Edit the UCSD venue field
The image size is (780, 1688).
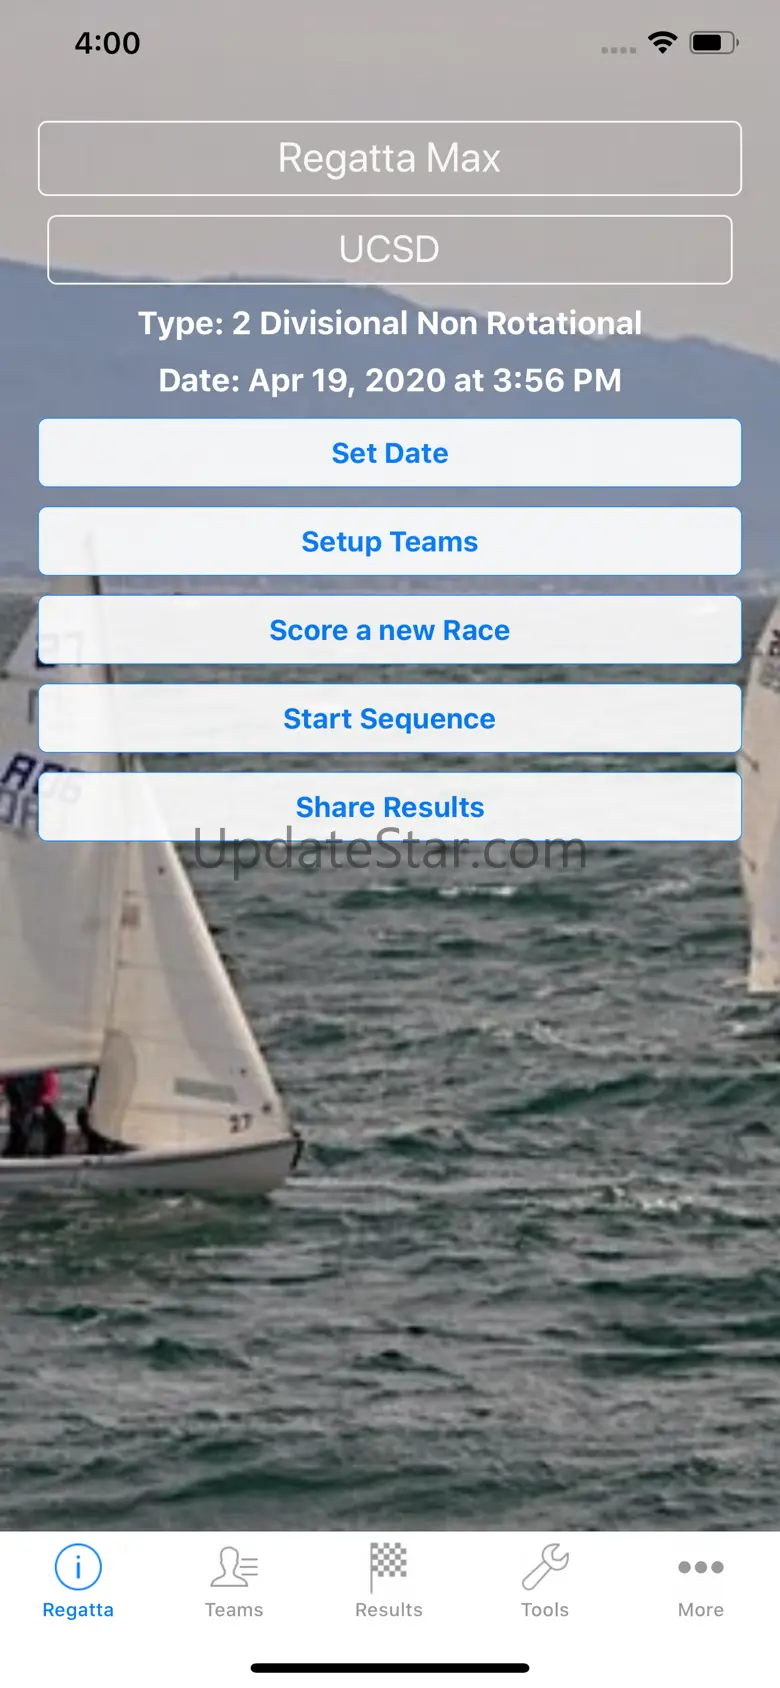pyautogui.click(x=390, y=250)
